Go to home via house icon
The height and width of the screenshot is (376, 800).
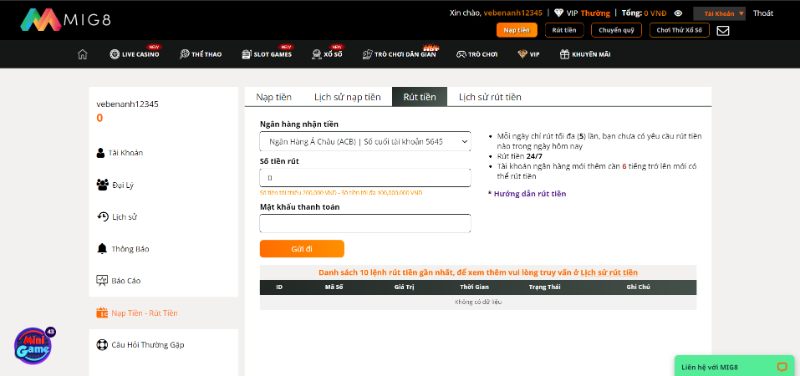(x=83, y=54)
